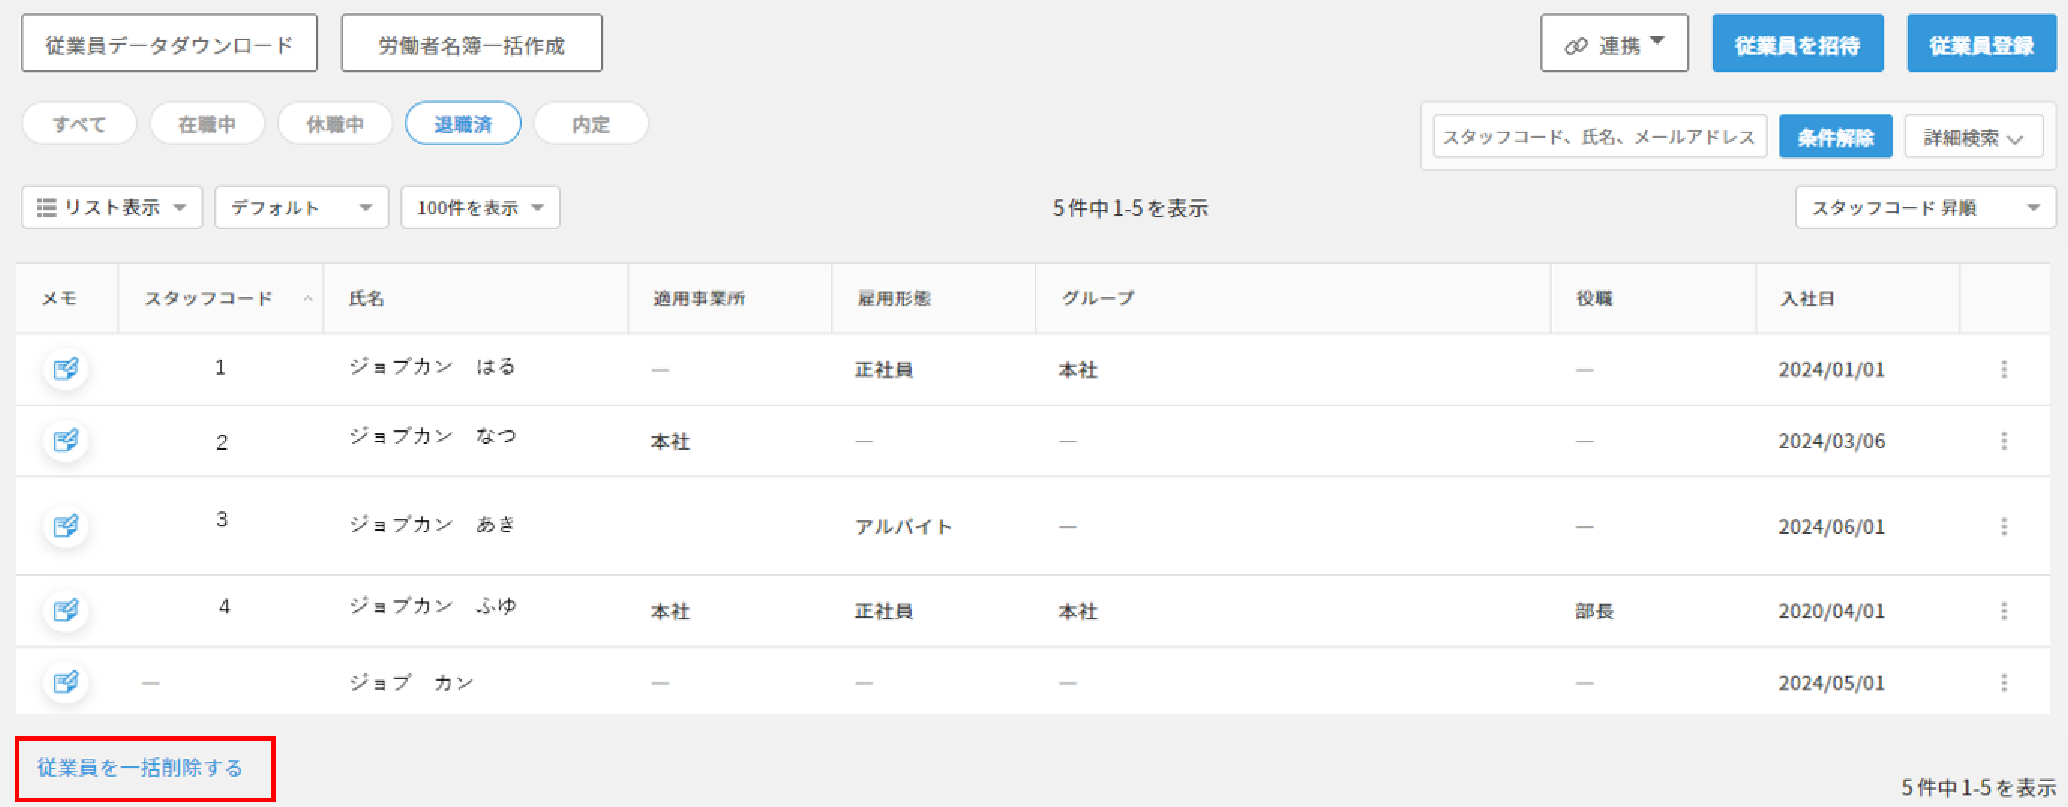Open memo icon for ジョブカン あき
Viewport: 2068px width, 807px height.
pos(66,526)
